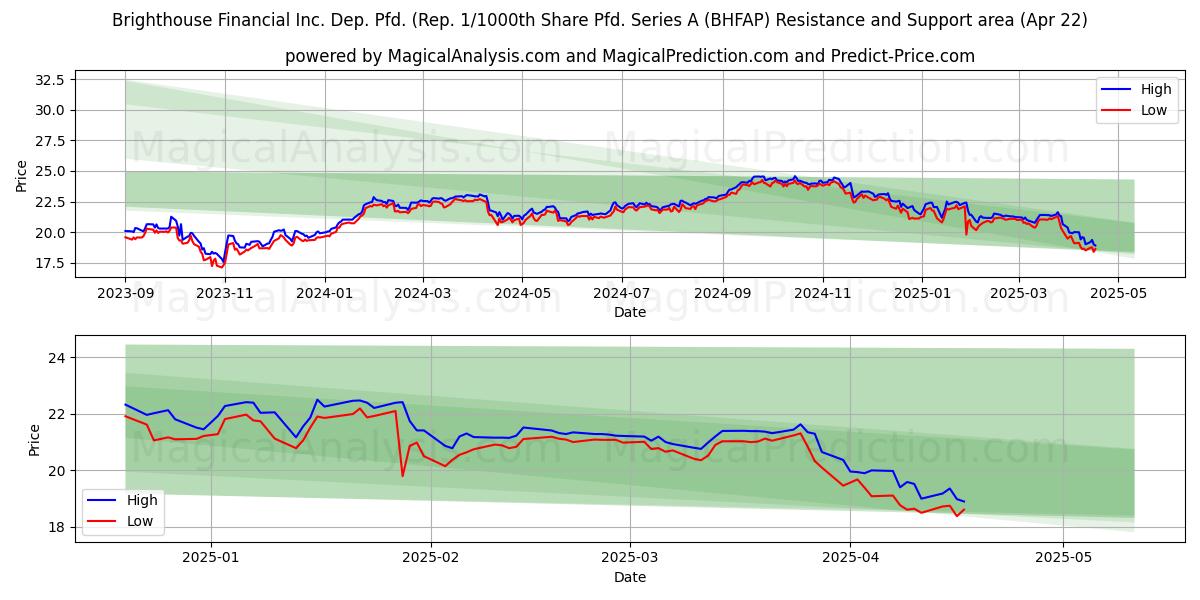Click the '2024-03' date tick label
1200x600 pixels.
422,293
